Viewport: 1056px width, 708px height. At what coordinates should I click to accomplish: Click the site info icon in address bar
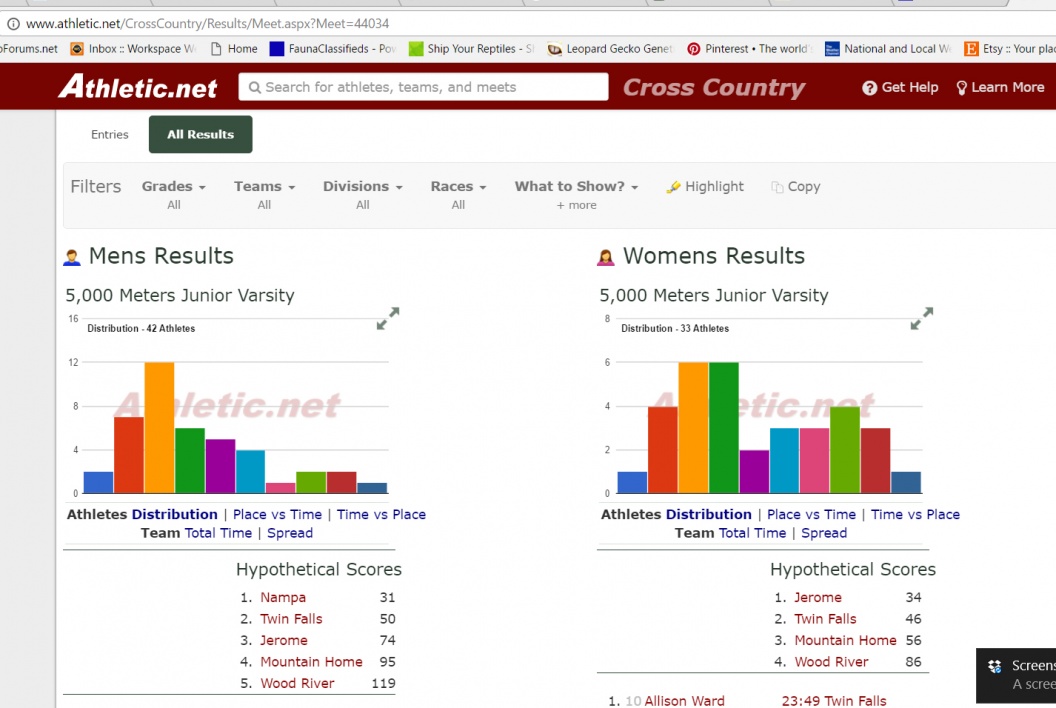[x=13, y=24]
